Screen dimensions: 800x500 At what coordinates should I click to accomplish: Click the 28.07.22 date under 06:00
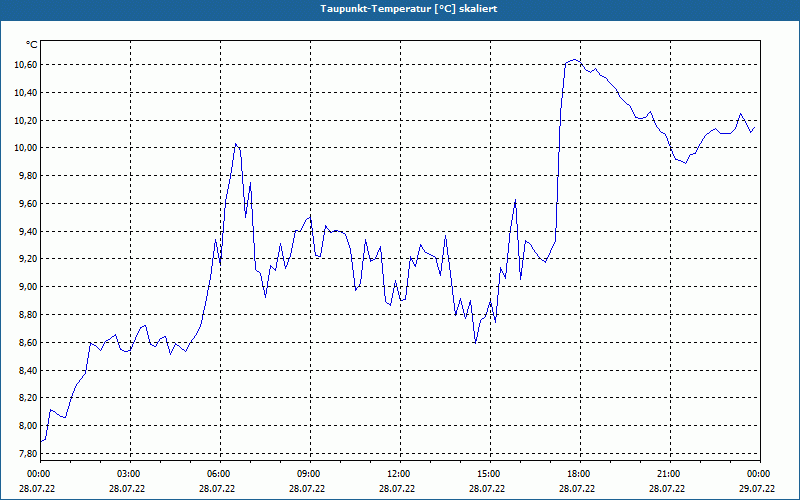tap(217, 488)
